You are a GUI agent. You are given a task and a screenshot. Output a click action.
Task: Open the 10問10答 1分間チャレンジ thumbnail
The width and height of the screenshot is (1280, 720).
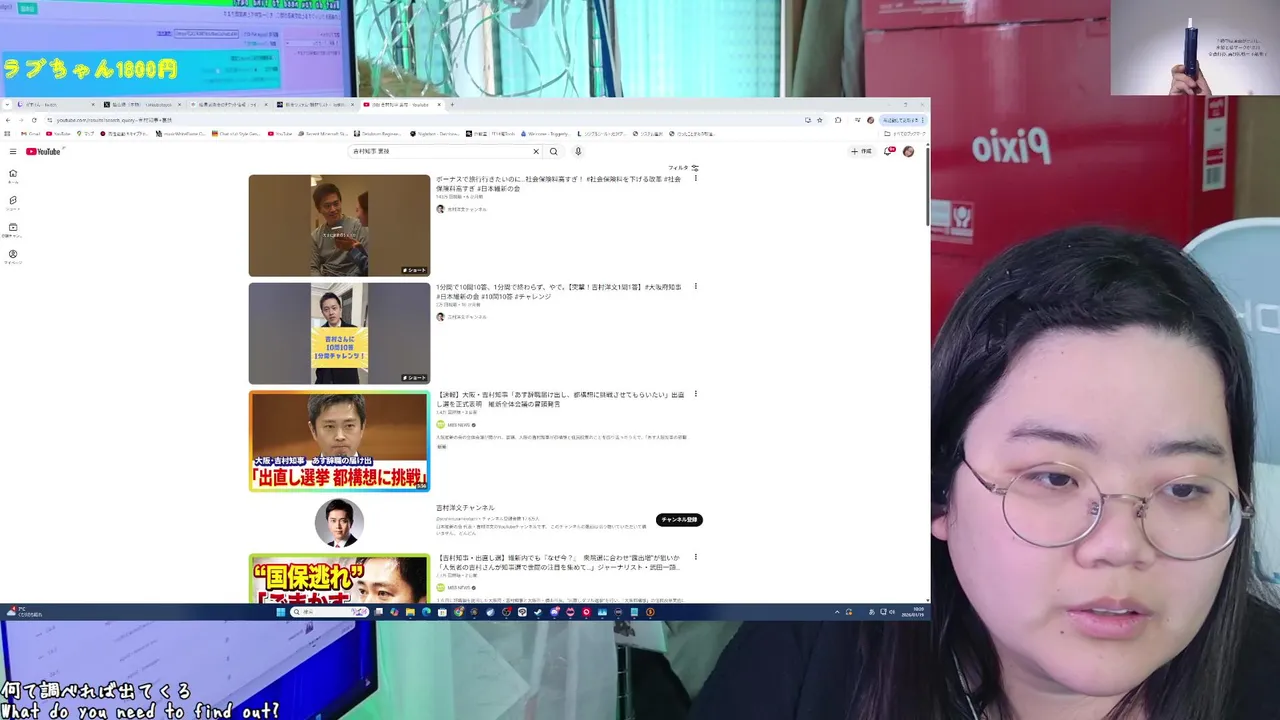point(339,334)
